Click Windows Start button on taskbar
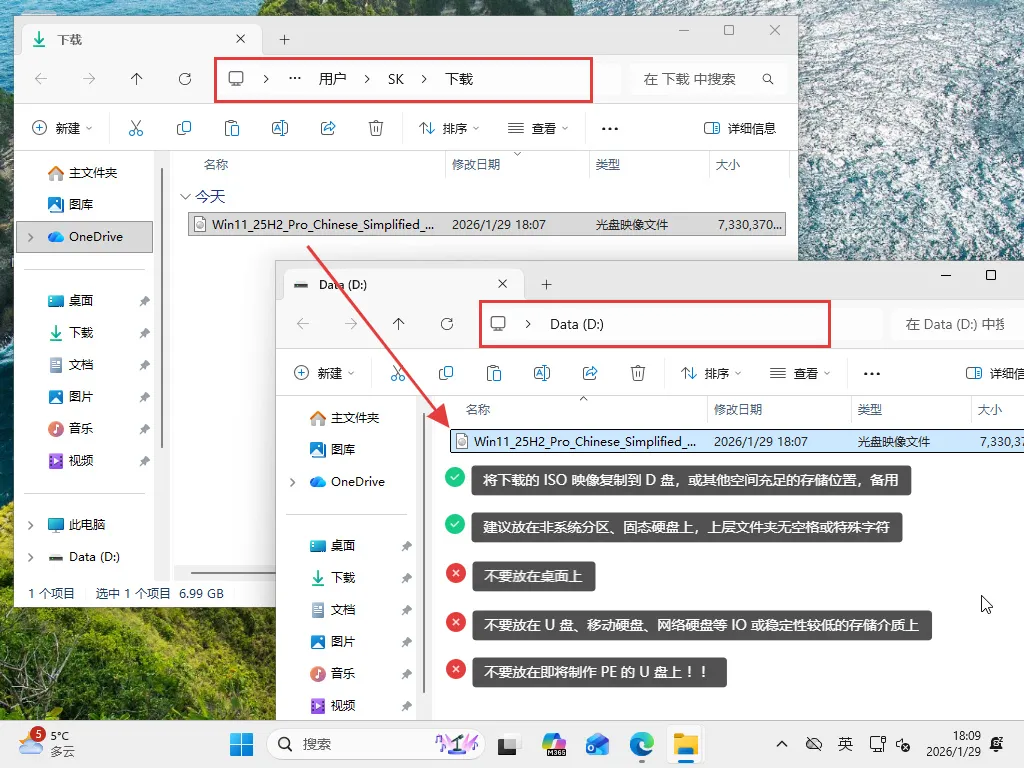 [242, 744]
